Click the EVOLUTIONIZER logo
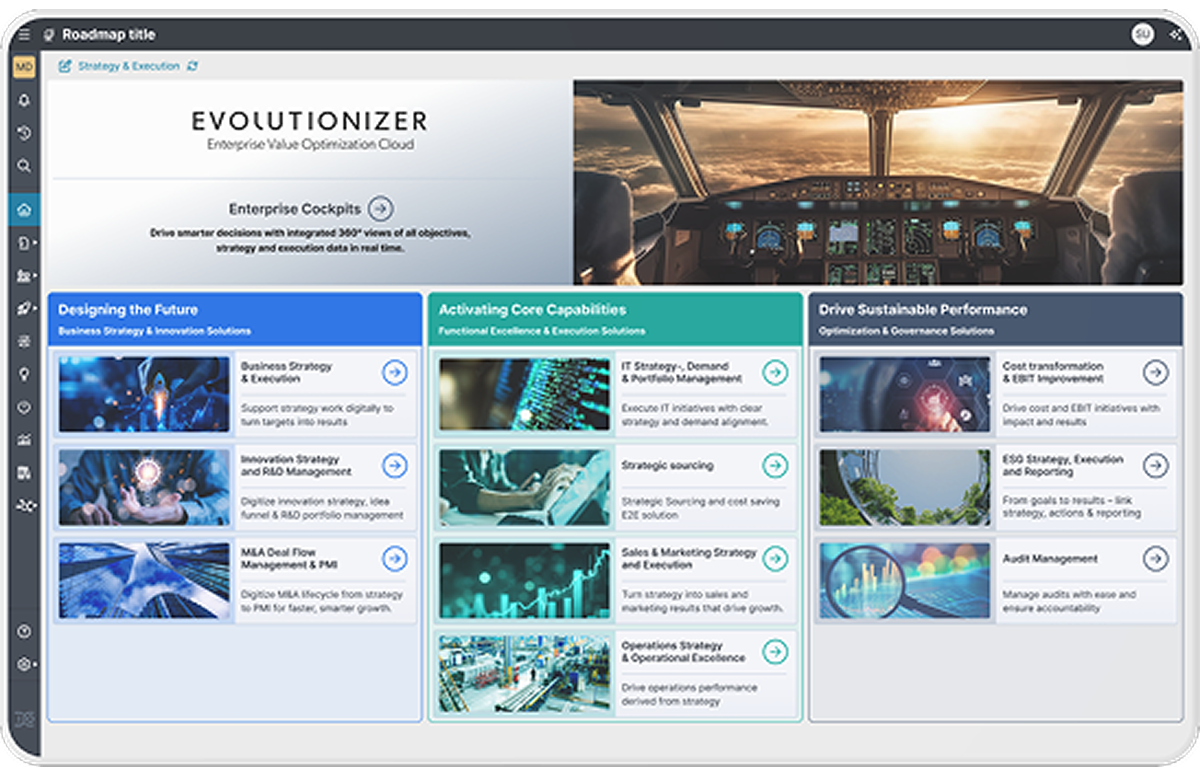The image size is (1200, 776). pos(309,121)
